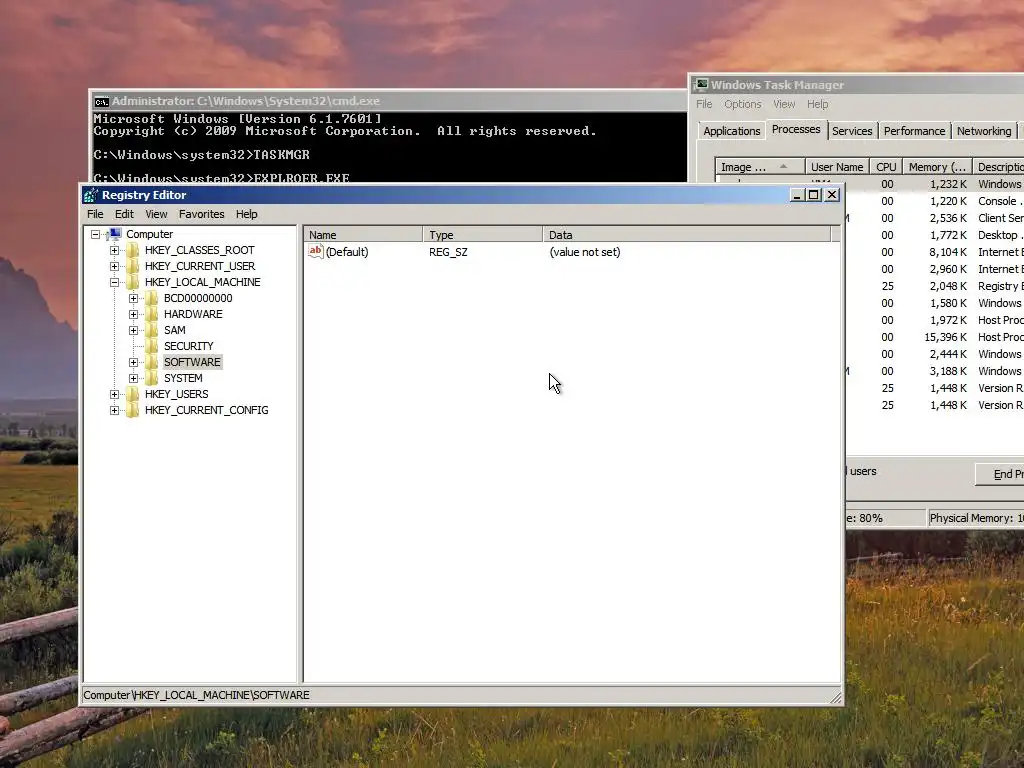The image size is (1024, 768).
Task: Expand the SAM subkey
Action: 134,330
